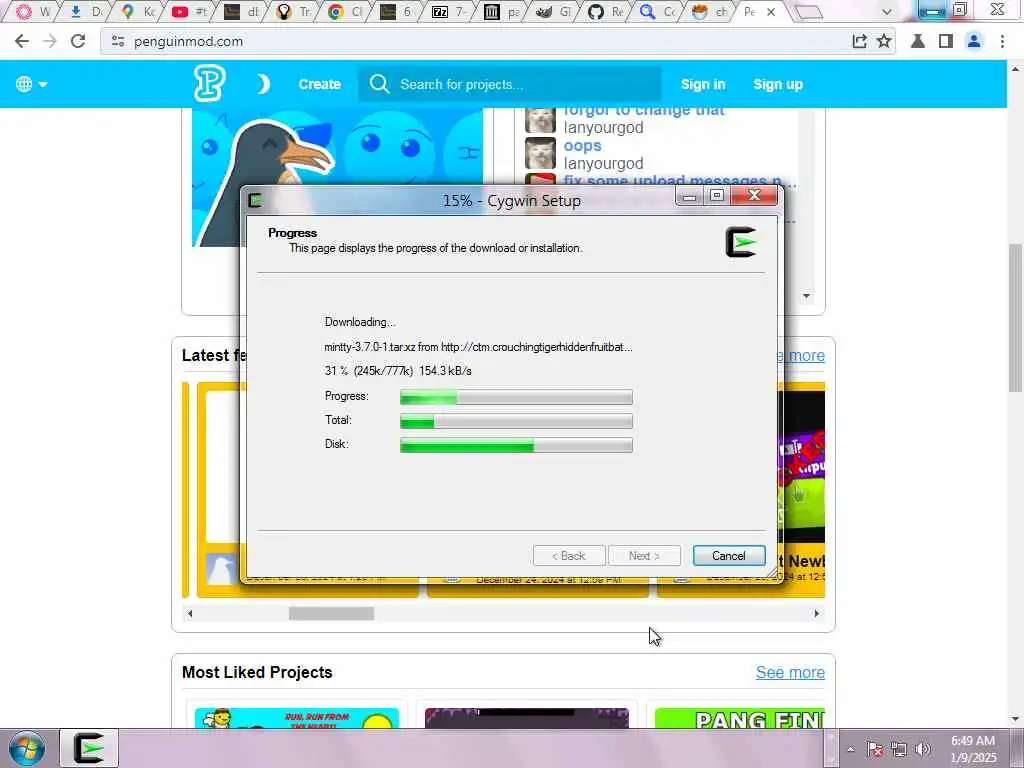
Task: Open the network tray icon
Action: 899,749
